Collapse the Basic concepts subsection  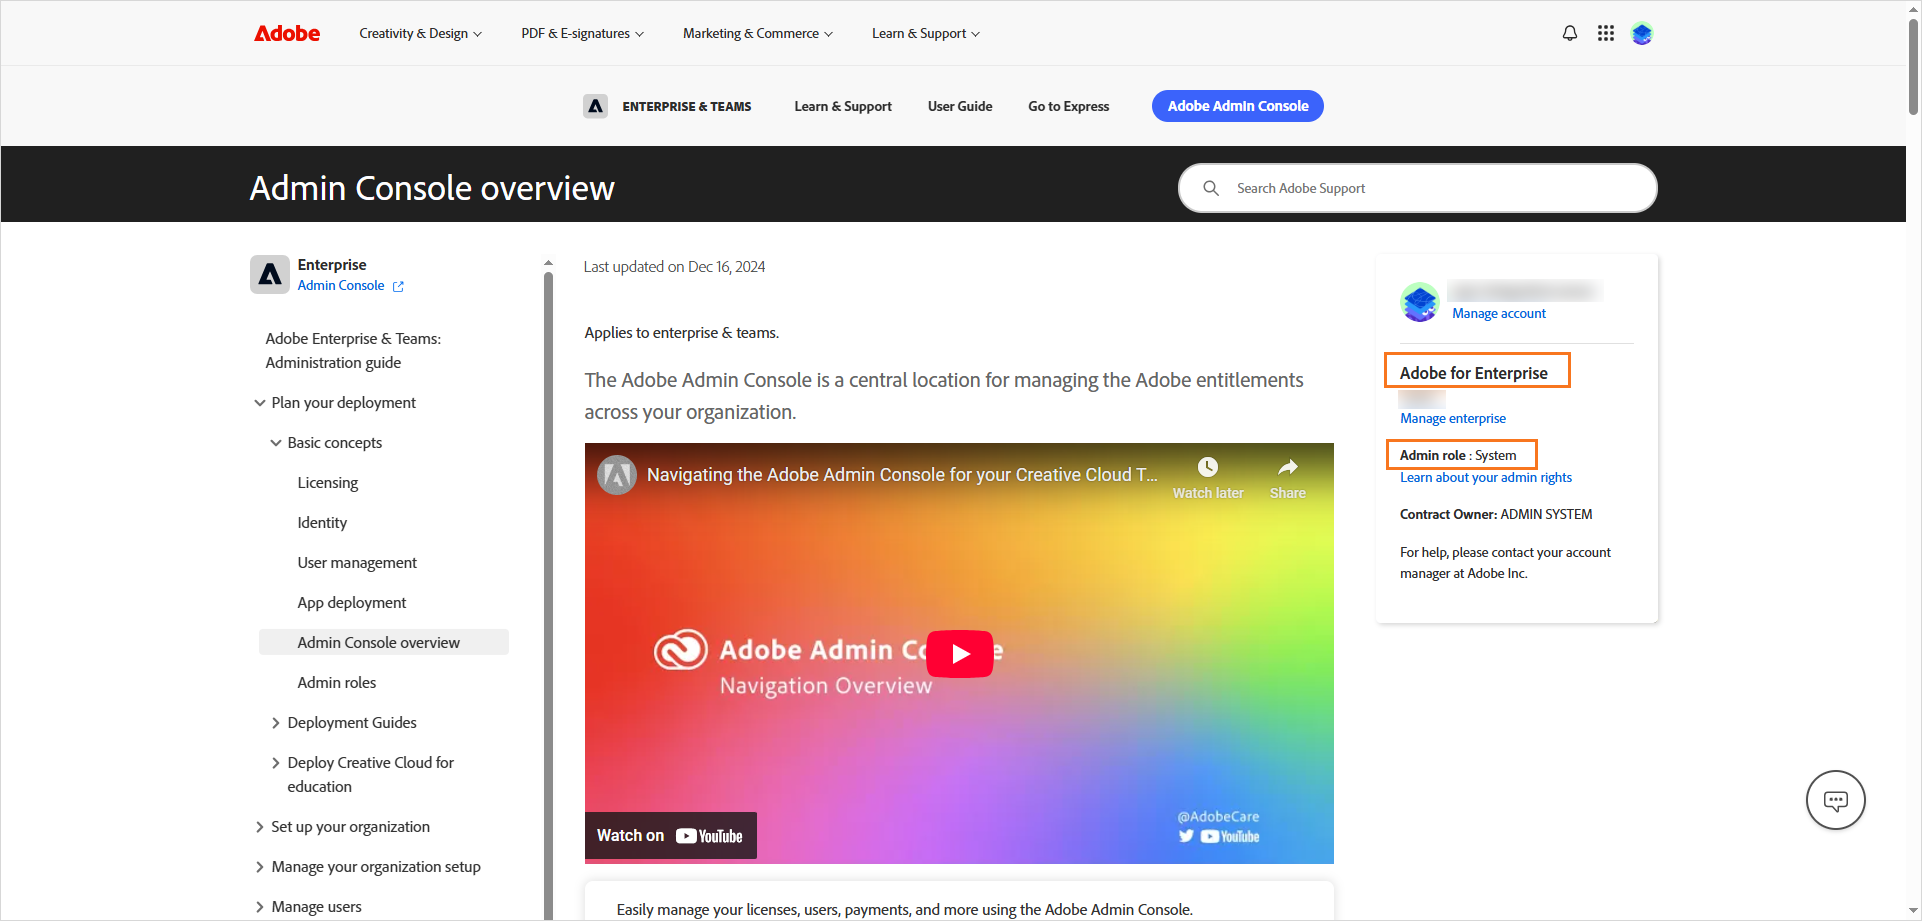[x=276, y=443]
